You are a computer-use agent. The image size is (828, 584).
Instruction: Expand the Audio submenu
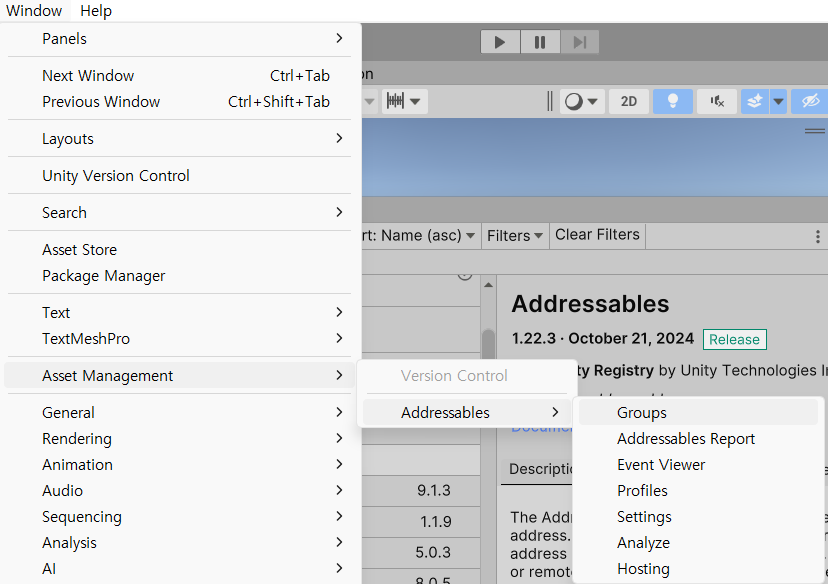pyautogui.click(x=180, y=491)
